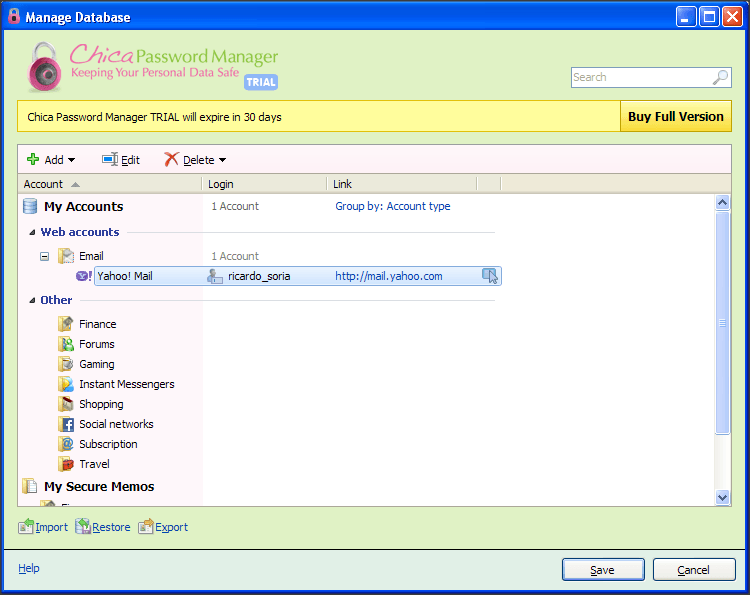Open the http://mail.yahoo.com link

389,276
